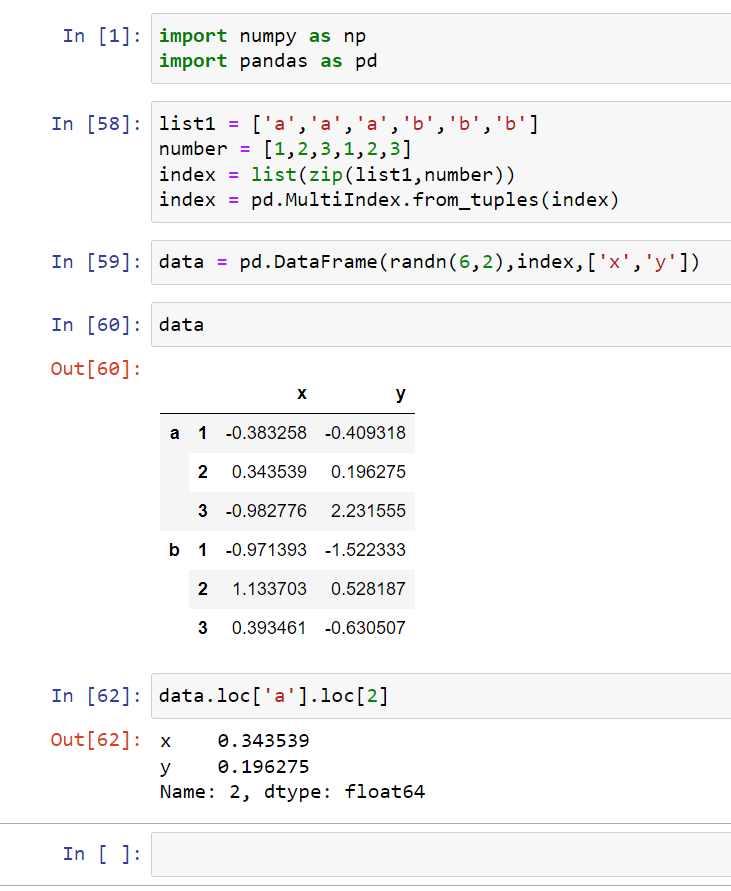
Task: Click index label a in table
Action: pos(175,433)
